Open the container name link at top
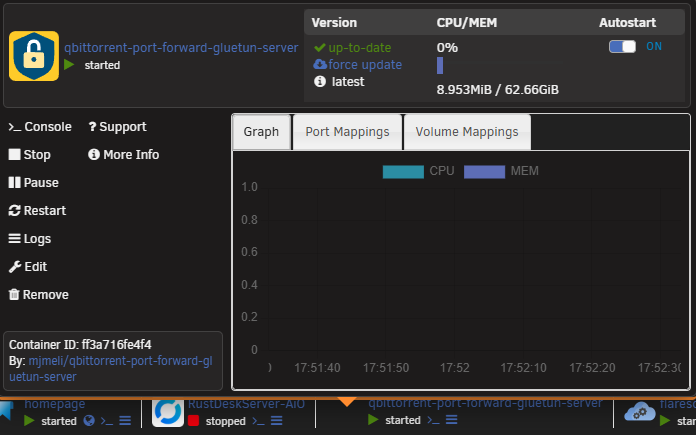696x435 pixels. [x=181, y=47]
